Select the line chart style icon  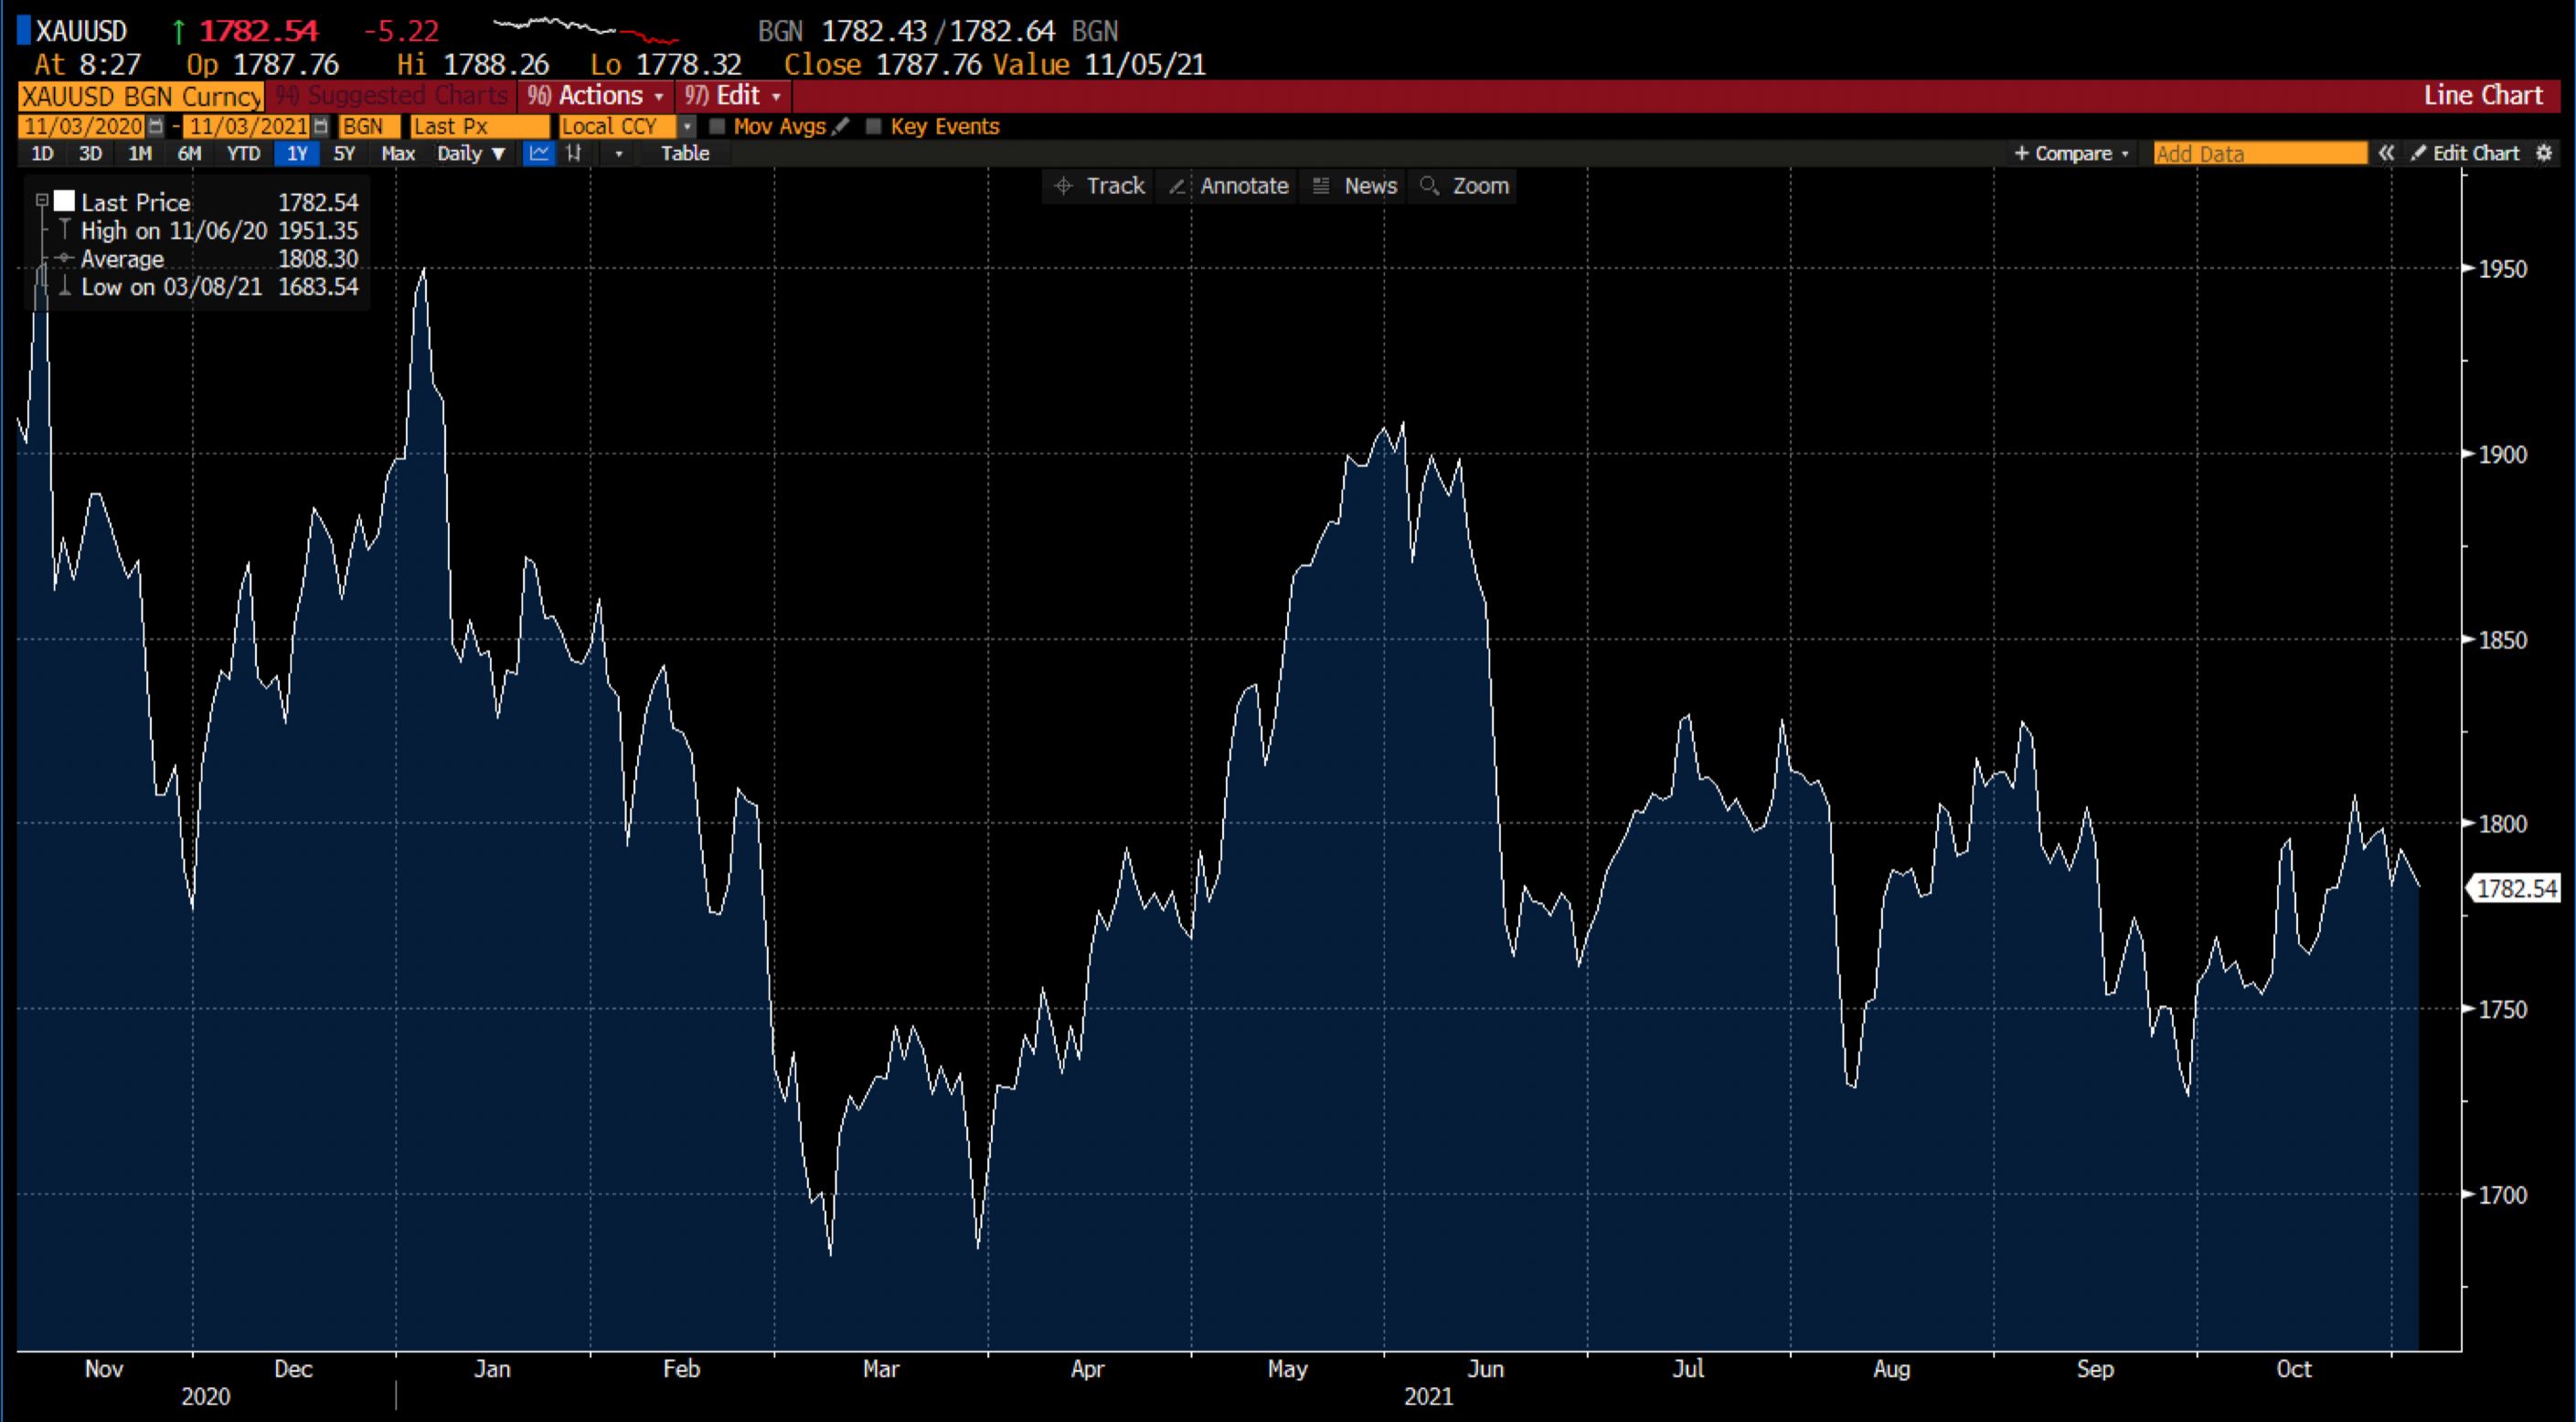[538, 153]
